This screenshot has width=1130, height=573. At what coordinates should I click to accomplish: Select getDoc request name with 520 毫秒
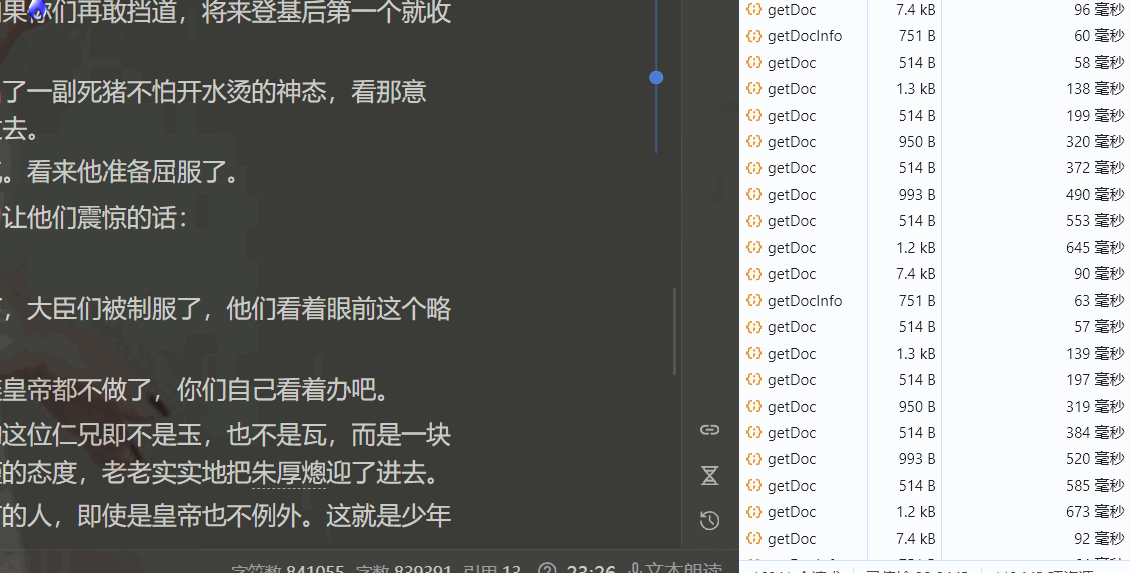coord(792,459)
